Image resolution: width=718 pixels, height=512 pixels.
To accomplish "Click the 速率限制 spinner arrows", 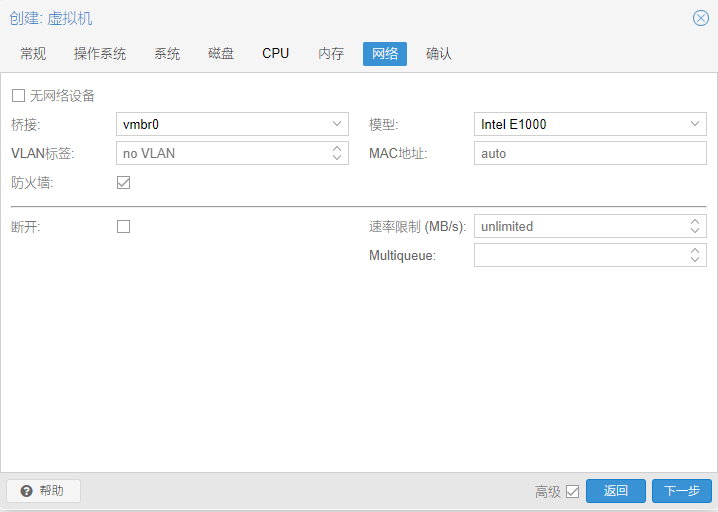I will coord(695,226).
